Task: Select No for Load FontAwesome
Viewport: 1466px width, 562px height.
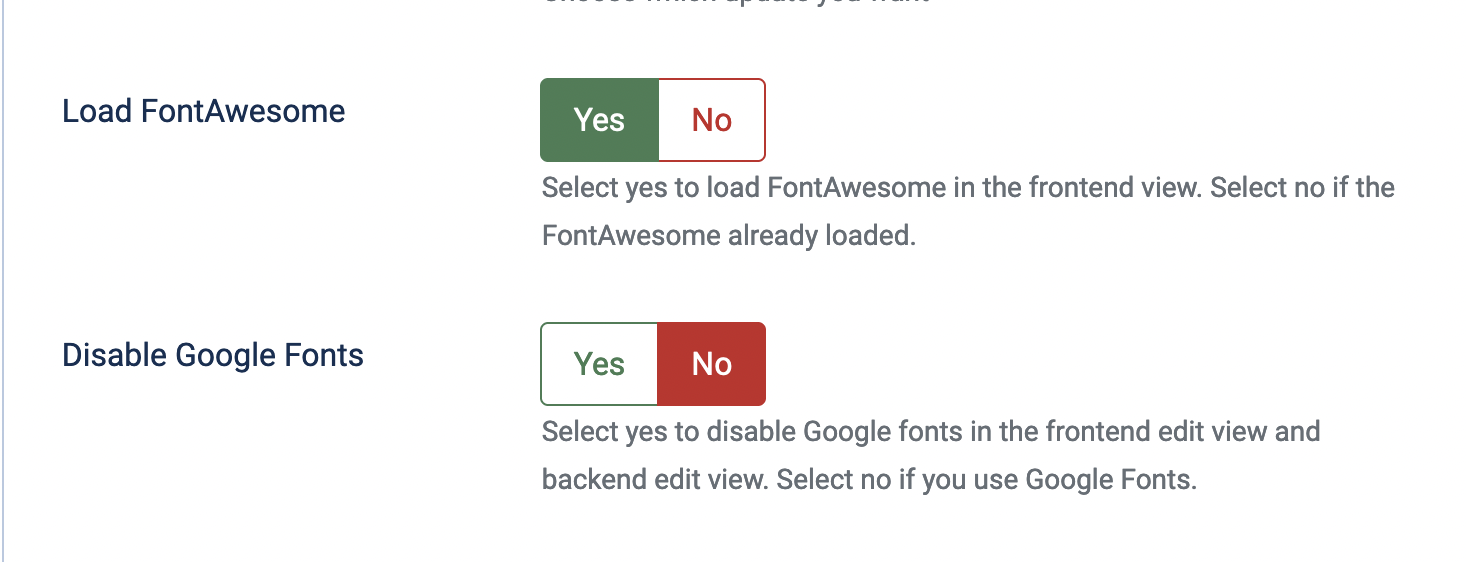Action: point(712,120)
